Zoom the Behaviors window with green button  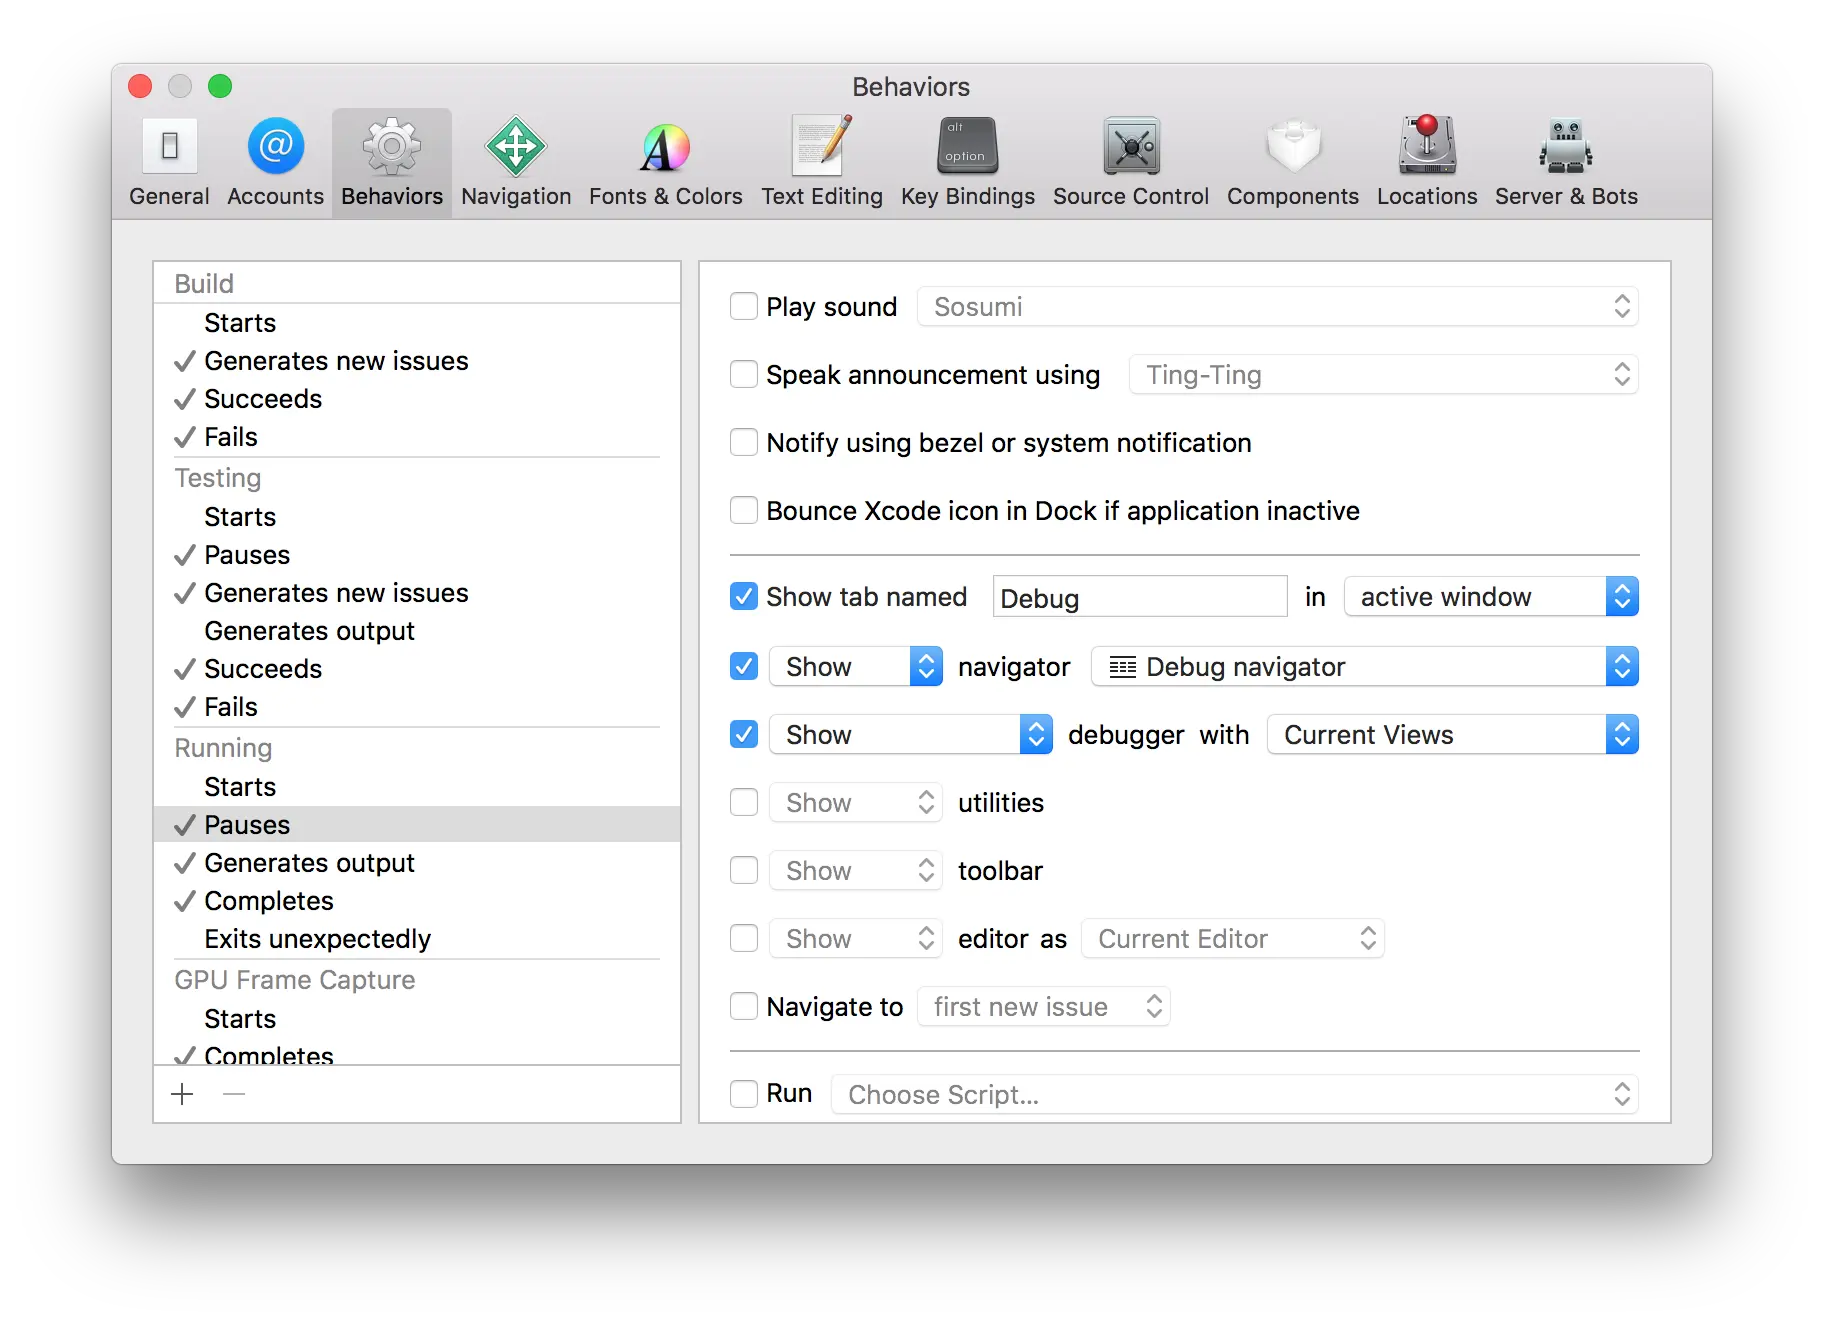tap(220, 87)
